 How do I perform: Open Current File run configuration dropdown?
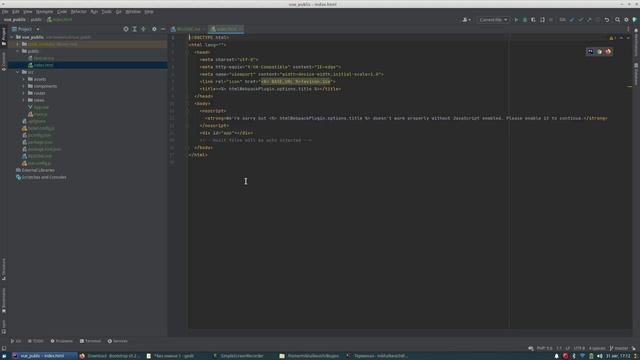tap(493, 20)
